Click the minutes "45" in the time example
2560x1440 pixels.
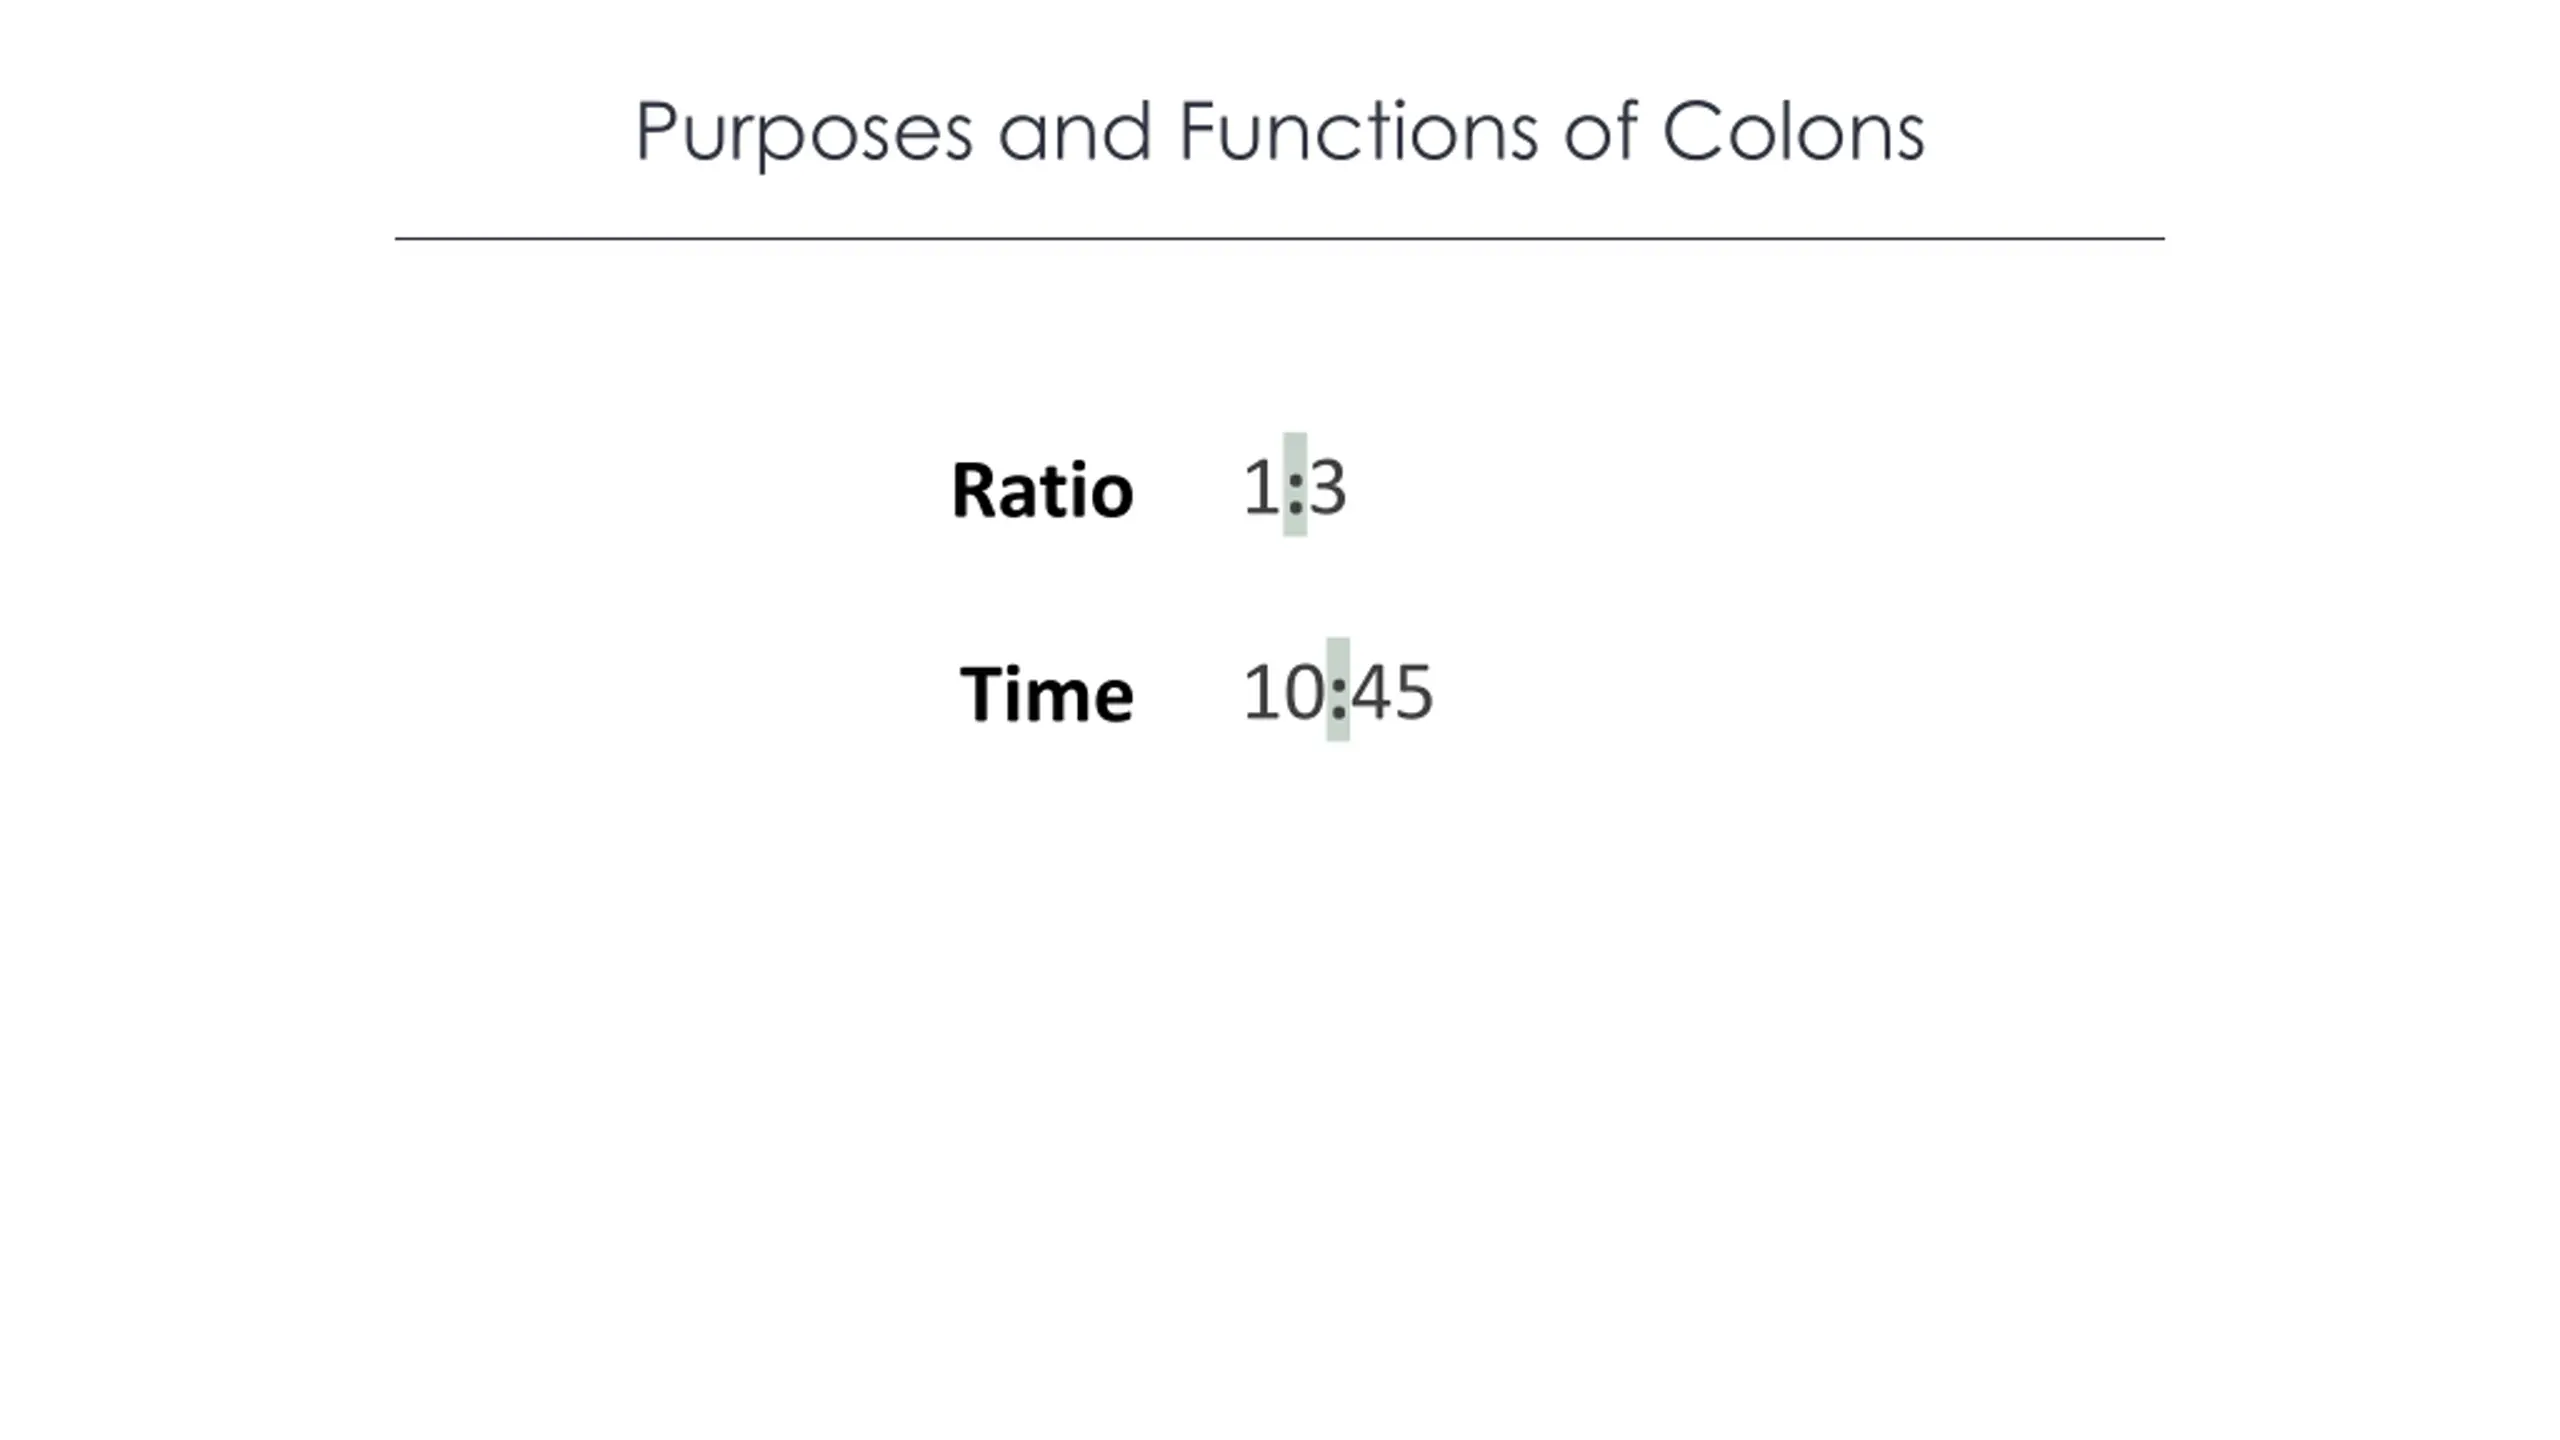[1392, 691]
